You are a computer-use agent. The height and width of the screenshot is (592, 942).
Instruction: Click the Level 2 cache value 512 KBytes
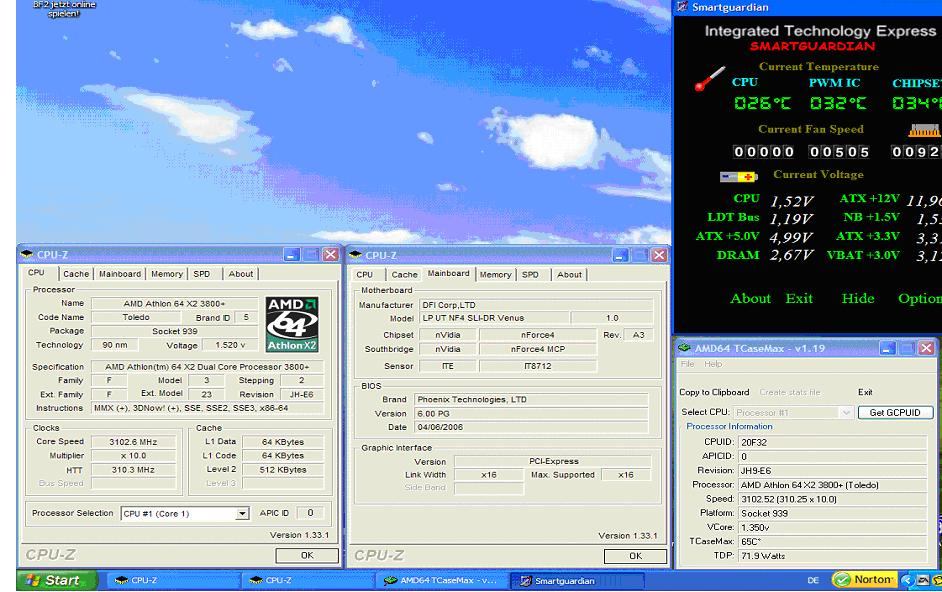coord(283,470)
